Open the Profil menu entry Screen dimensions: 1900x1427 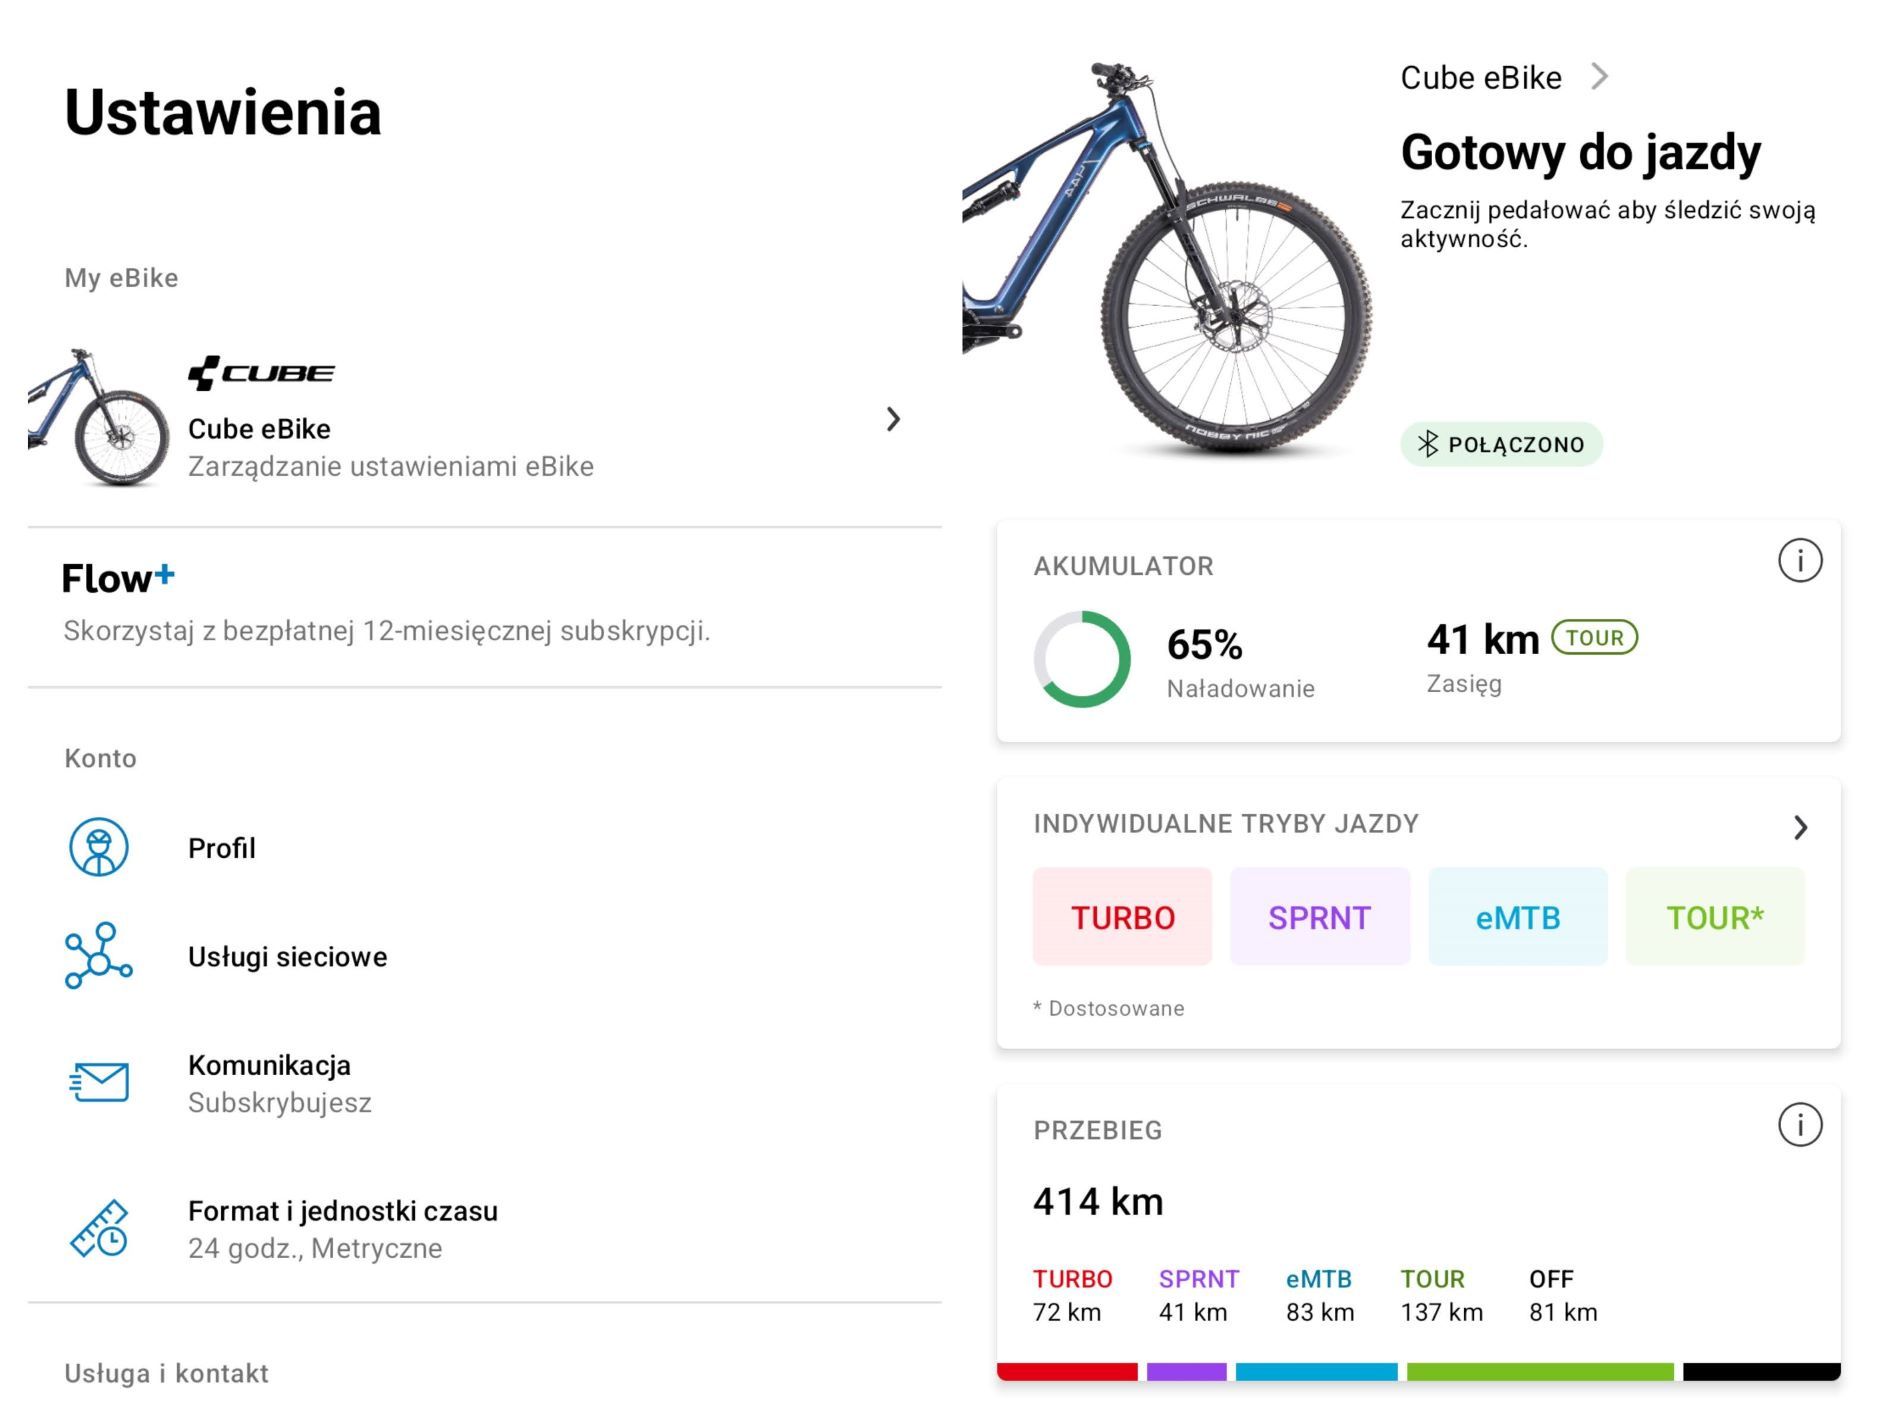tap(485, 848)
